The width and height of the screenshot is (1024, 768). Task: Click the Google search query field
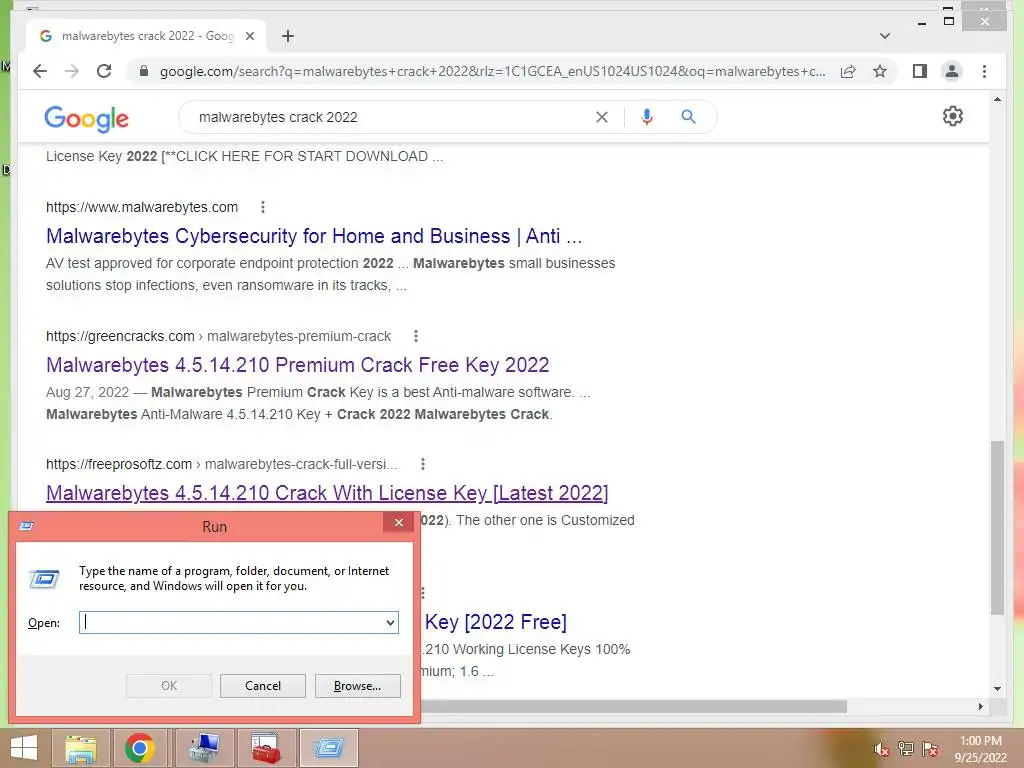(392, 117)
